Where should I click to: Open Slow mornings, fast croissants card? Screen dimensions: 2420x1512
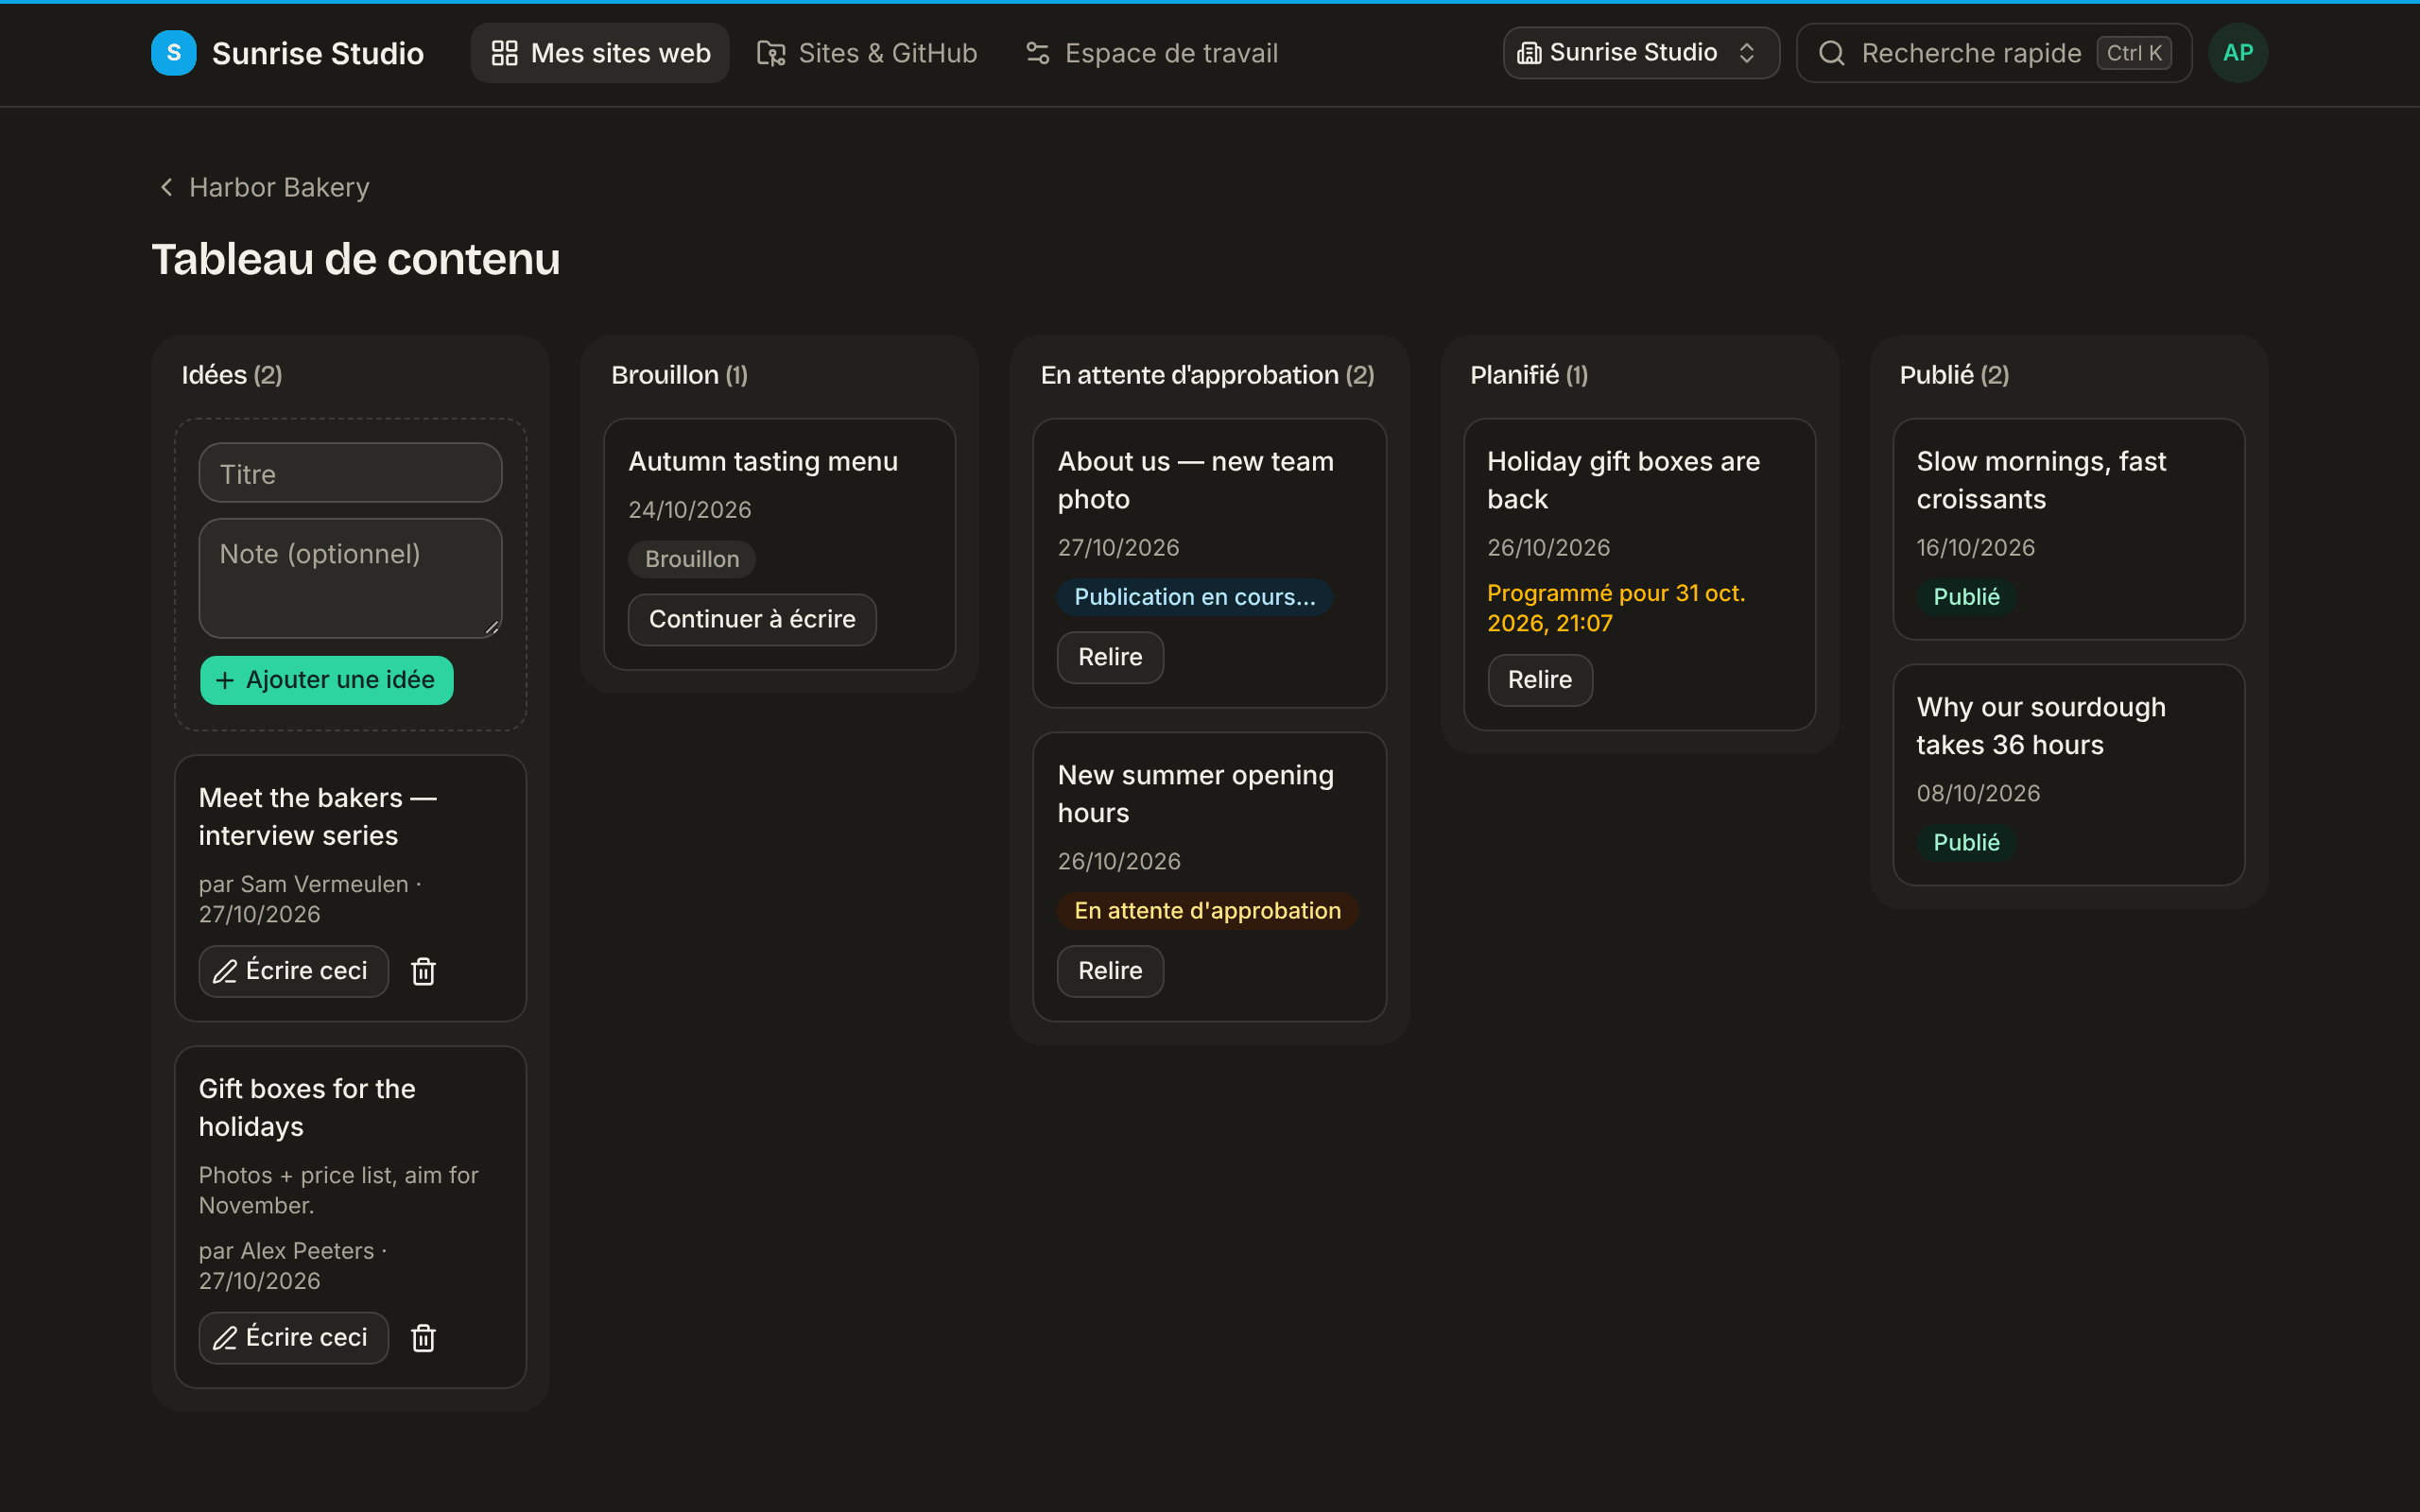coord(2068,529)
